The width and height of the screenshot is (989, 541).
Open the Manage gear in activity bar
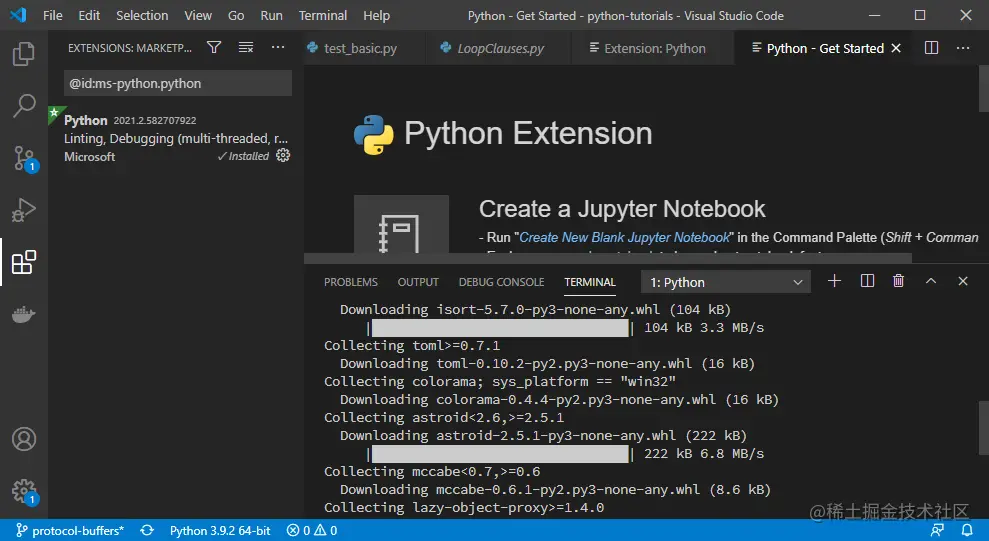tap(24, 491)
